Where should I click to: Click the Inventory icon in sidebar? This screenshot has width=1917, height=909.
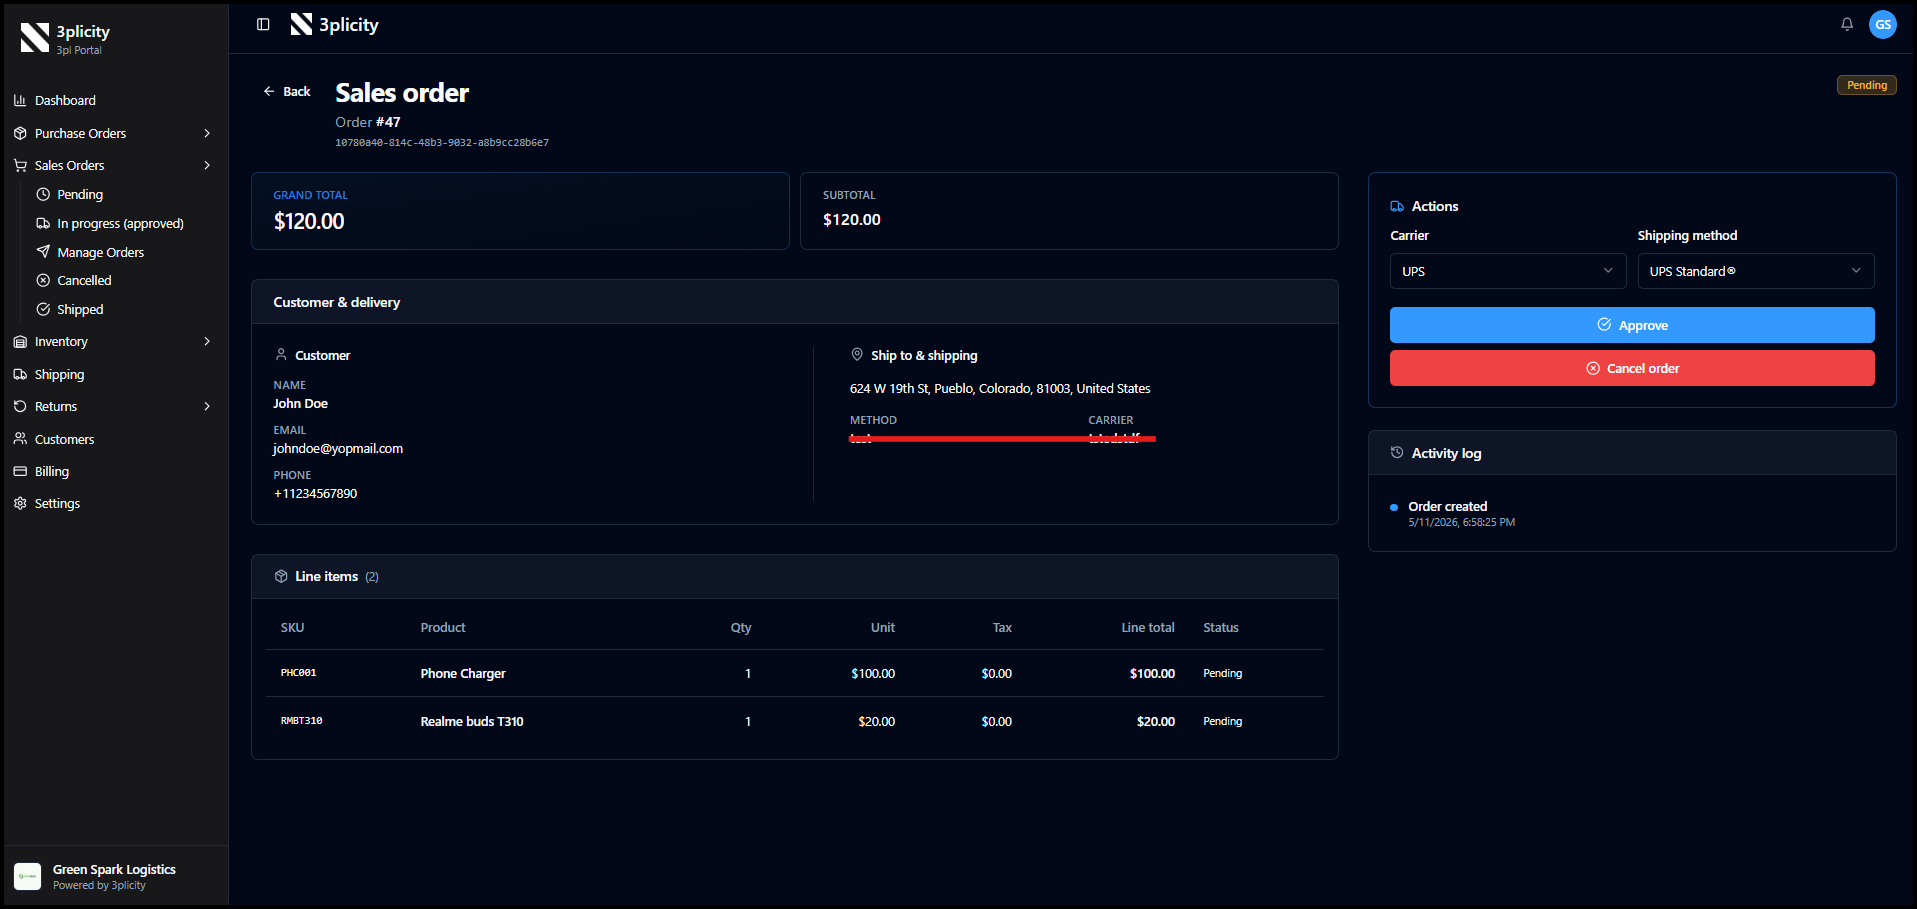click(20, 342)
